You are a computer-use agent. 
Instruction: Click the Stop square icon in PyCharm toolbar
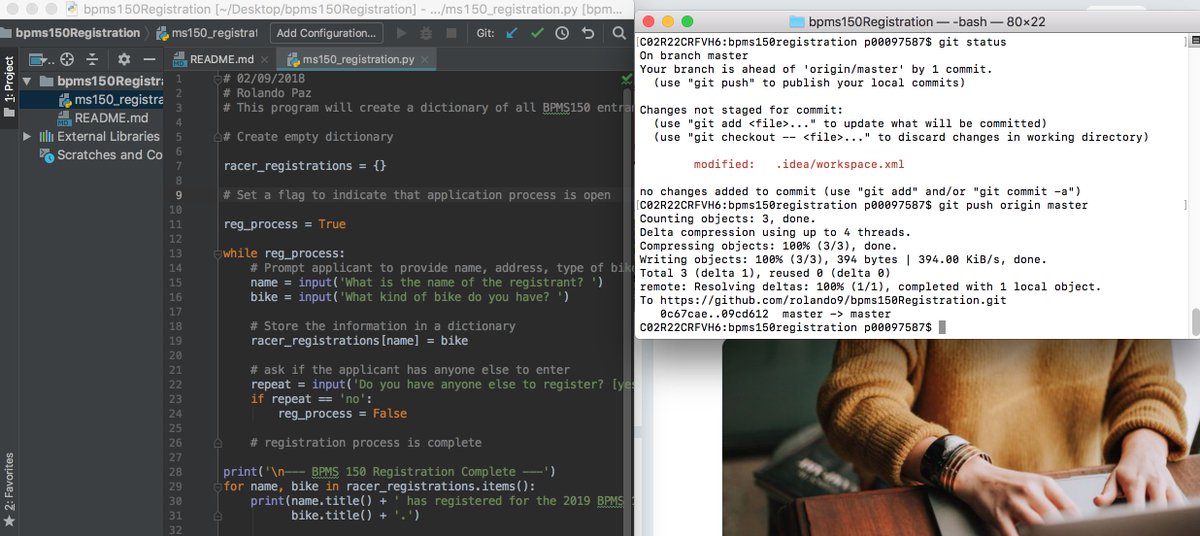tap(451, 33)
